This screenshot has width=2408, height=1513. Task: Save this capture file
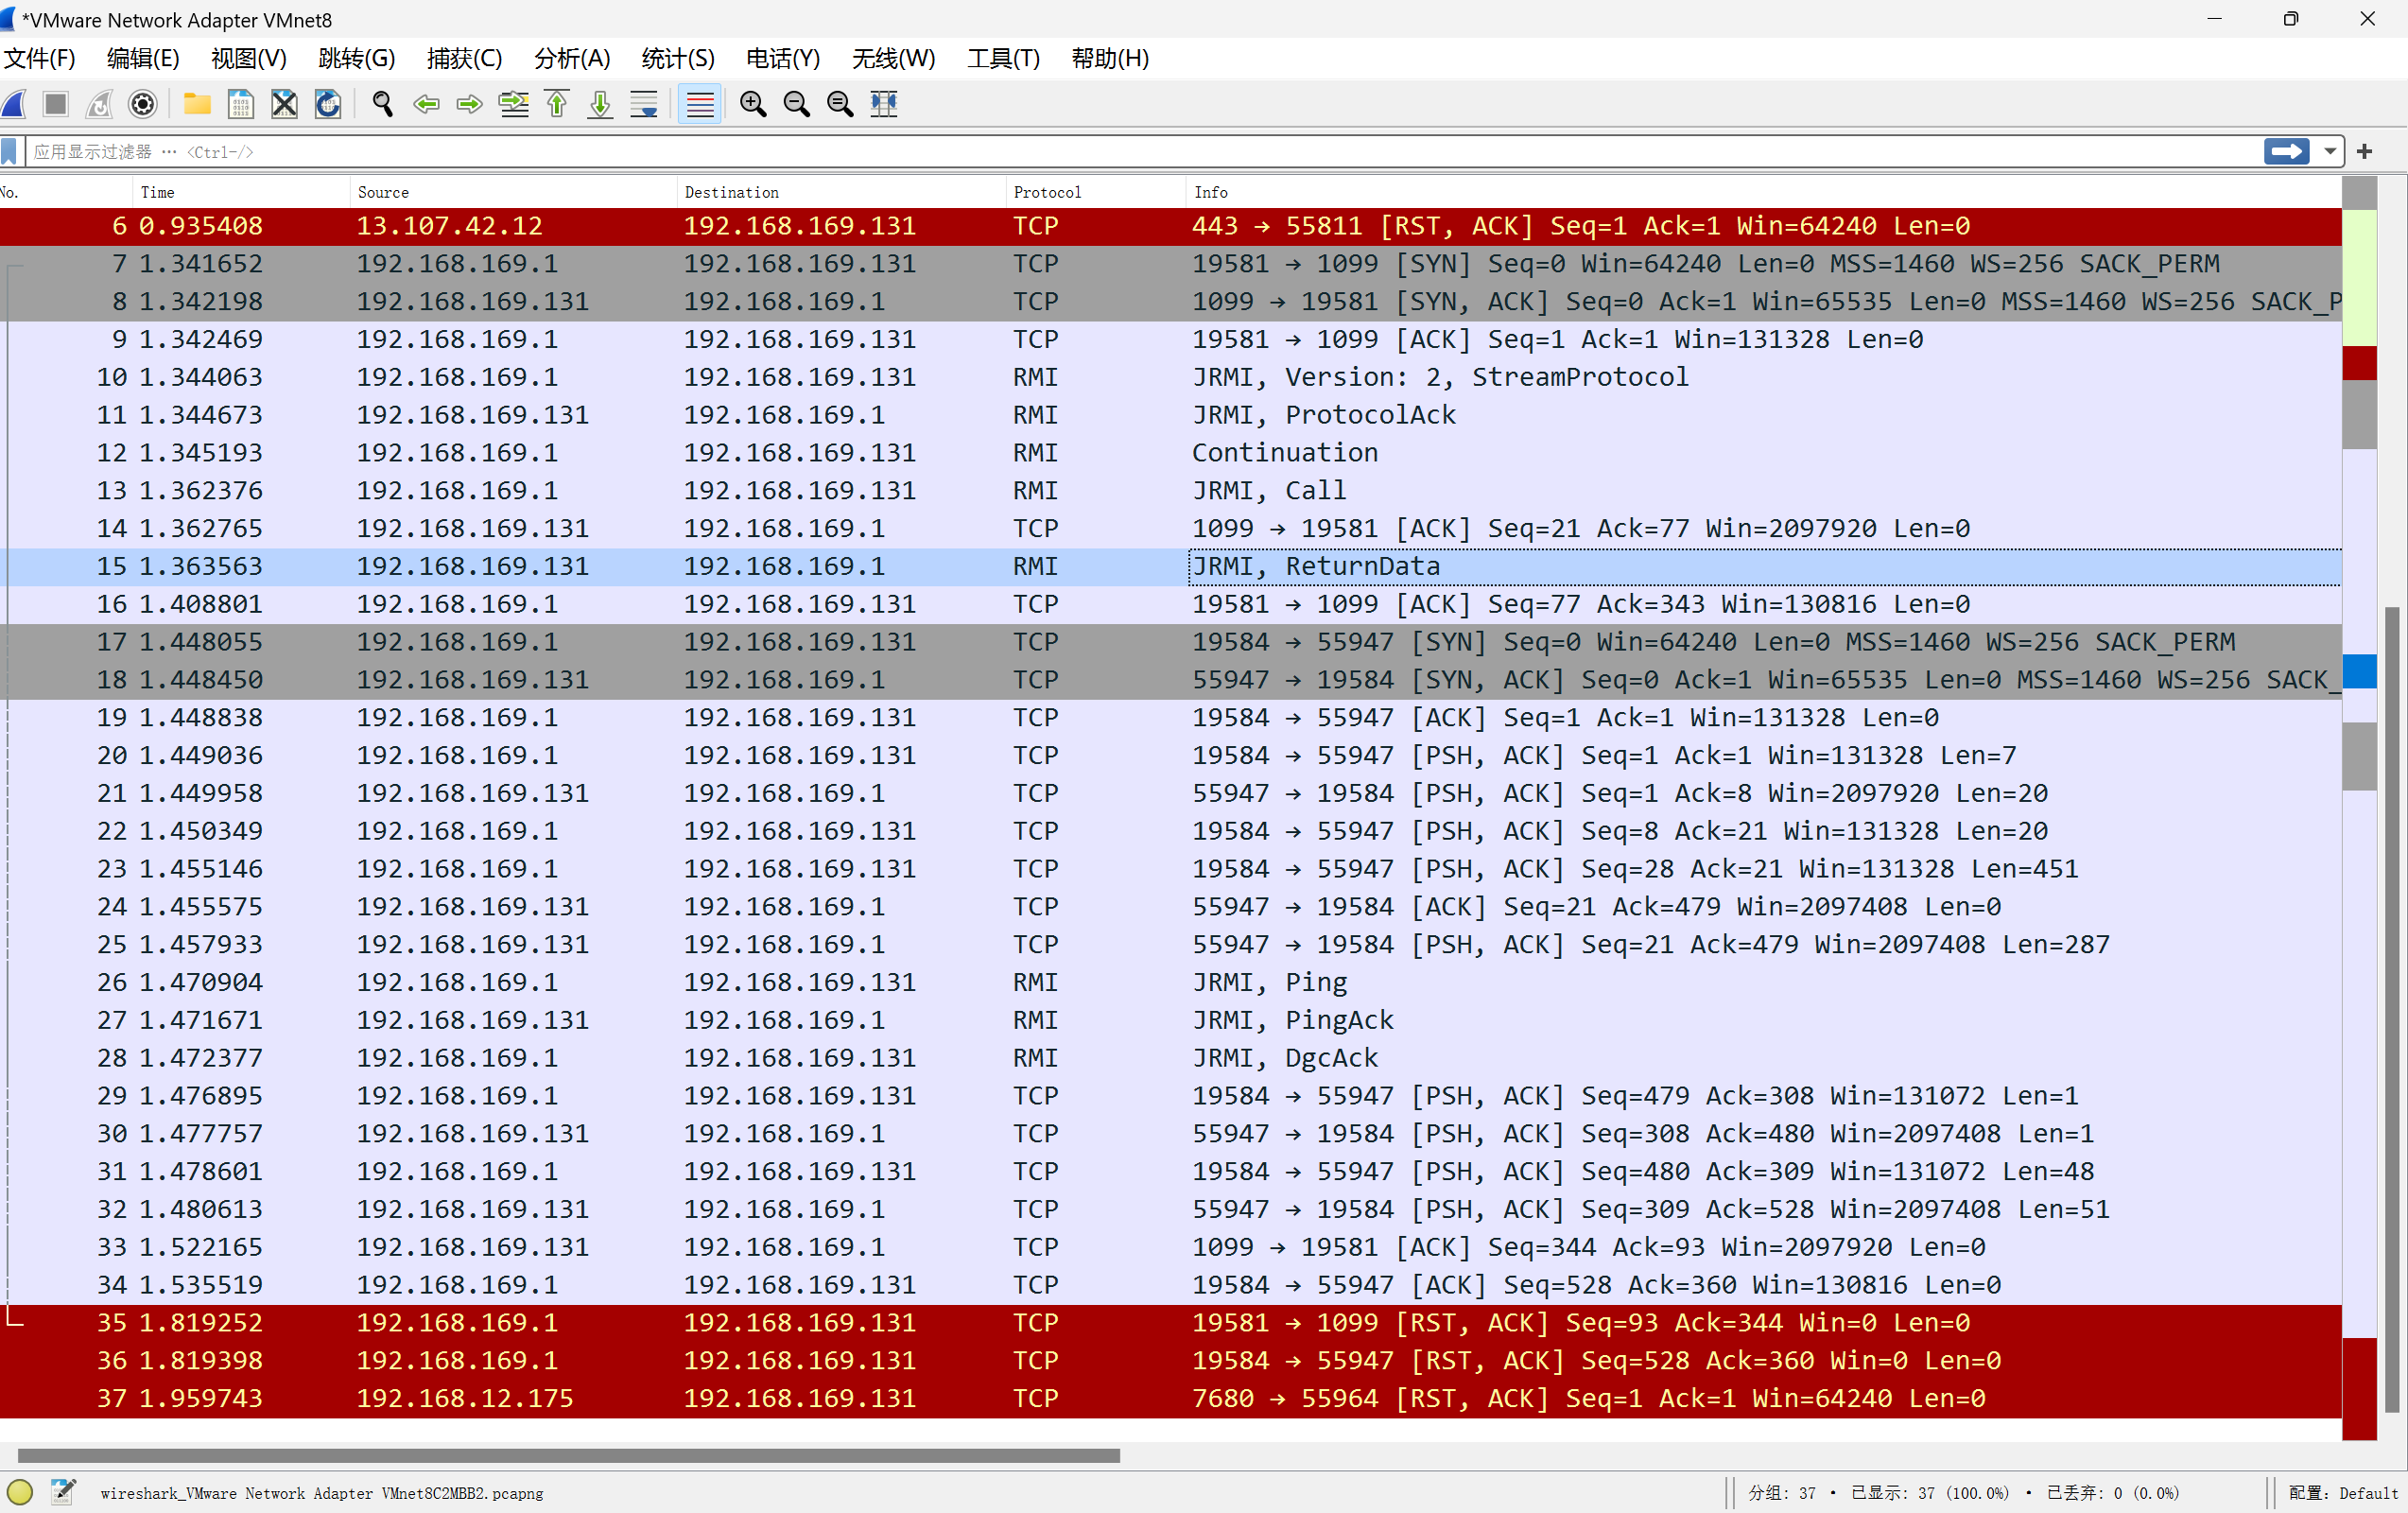[241, 104]
